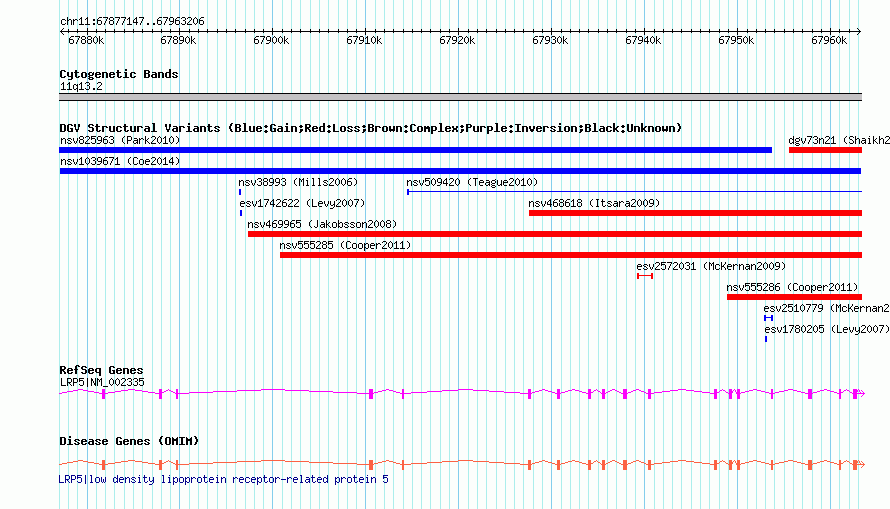Click the dgv73n21 red loss bar
Viewport: 890px width, 509px height.
[825, 150]
